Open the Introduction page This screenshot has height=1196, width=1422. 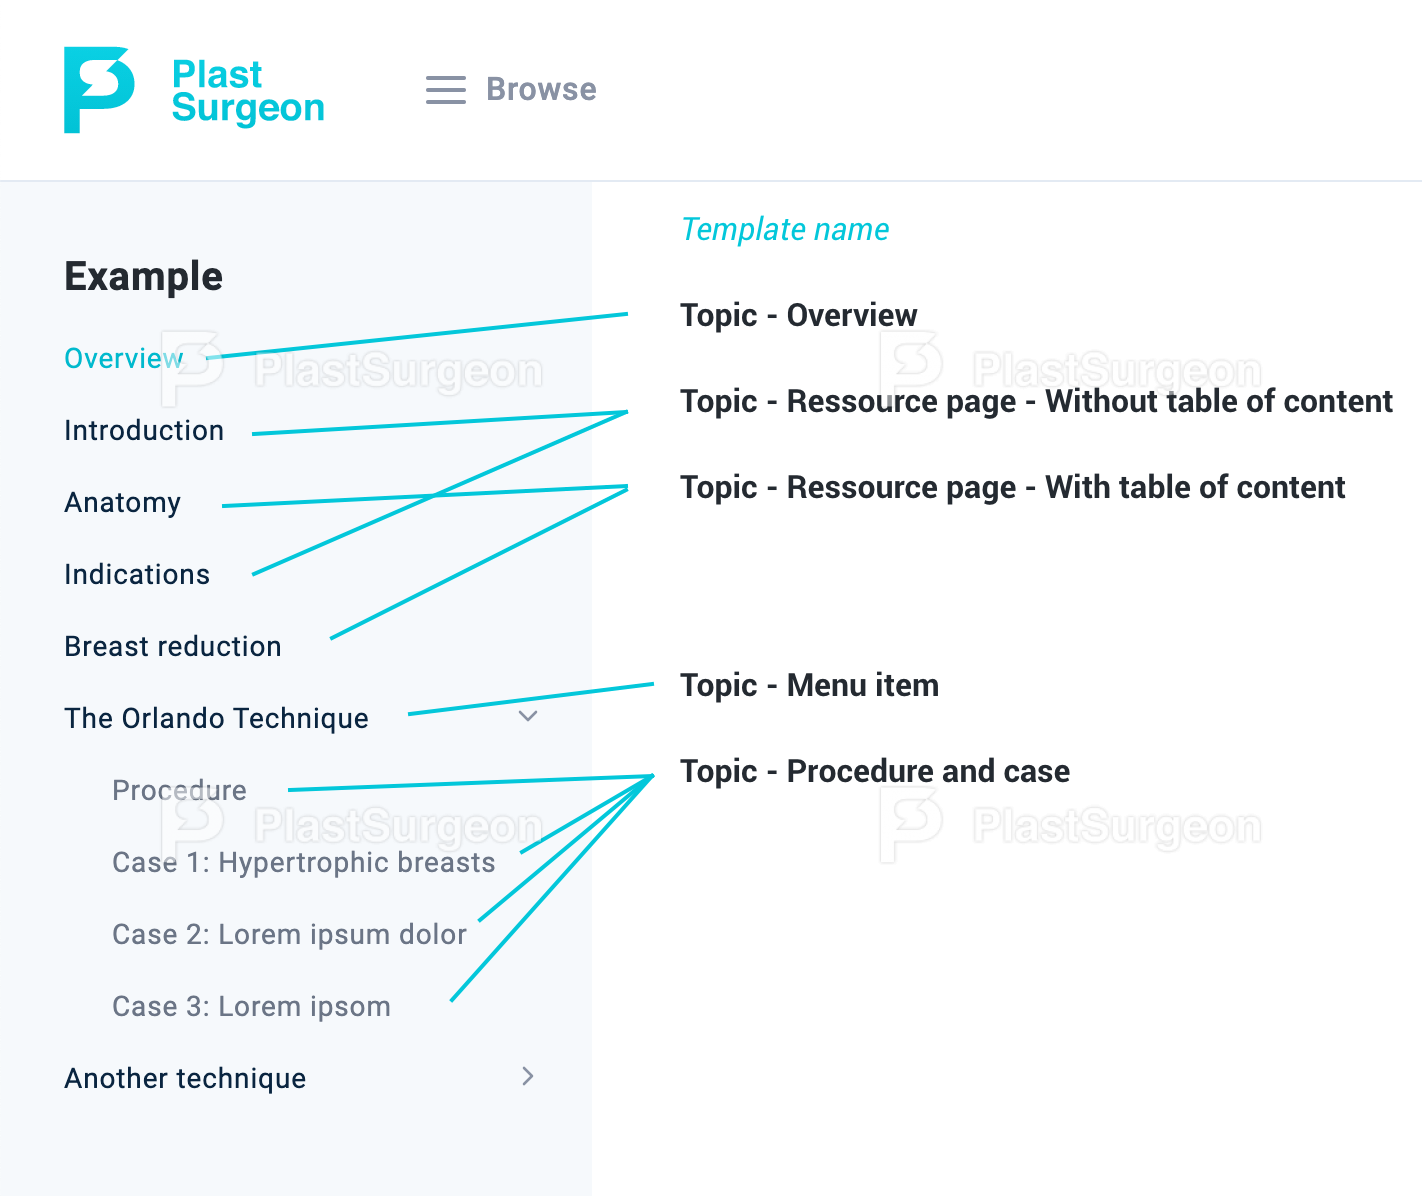(144, 430)
